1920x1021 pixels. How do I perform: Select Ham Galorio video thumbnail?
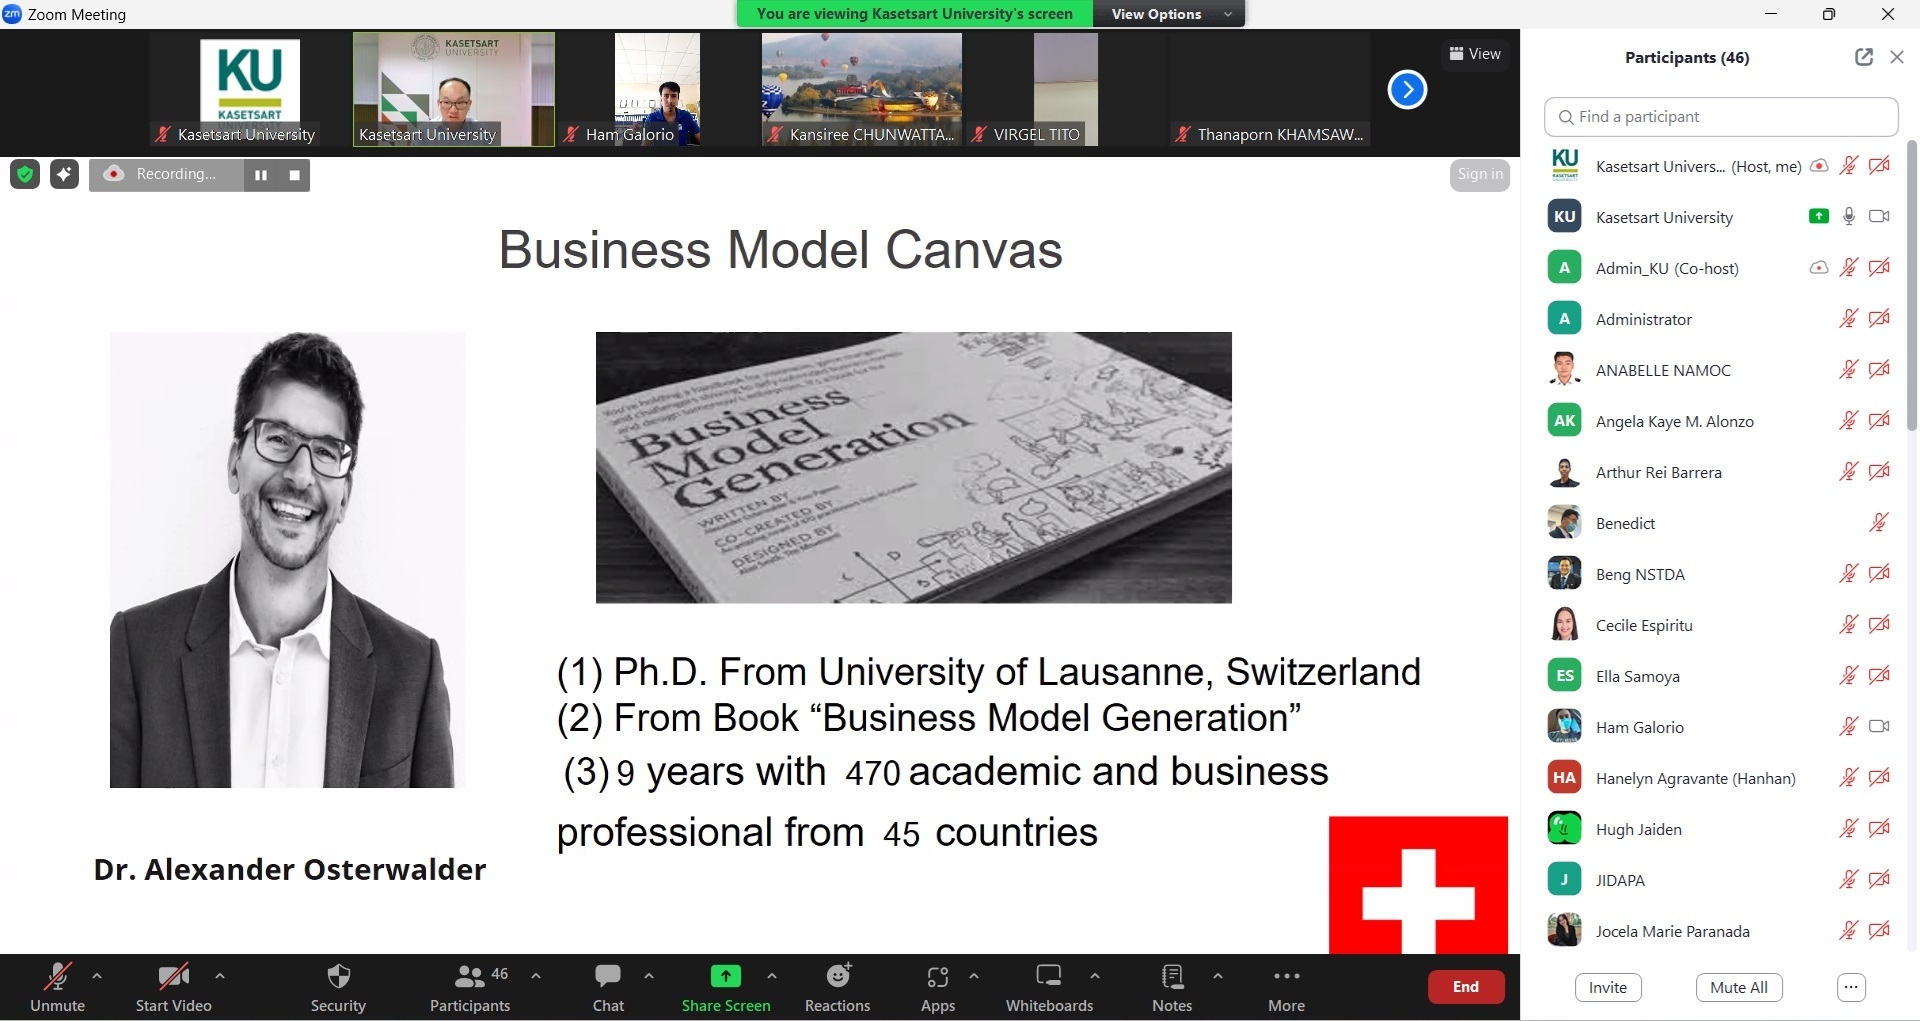657,90
